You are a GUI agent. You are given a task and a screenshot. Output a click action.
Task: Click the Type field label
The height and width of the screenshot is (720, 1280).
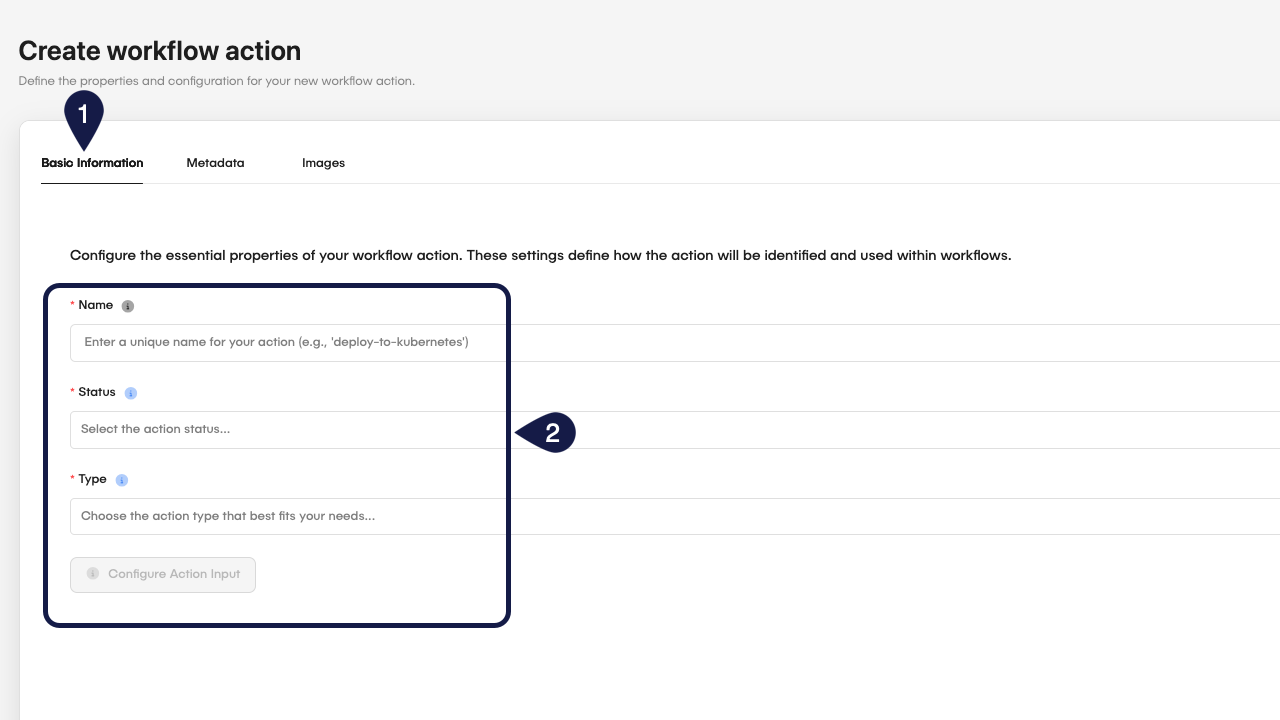(92, 479)
